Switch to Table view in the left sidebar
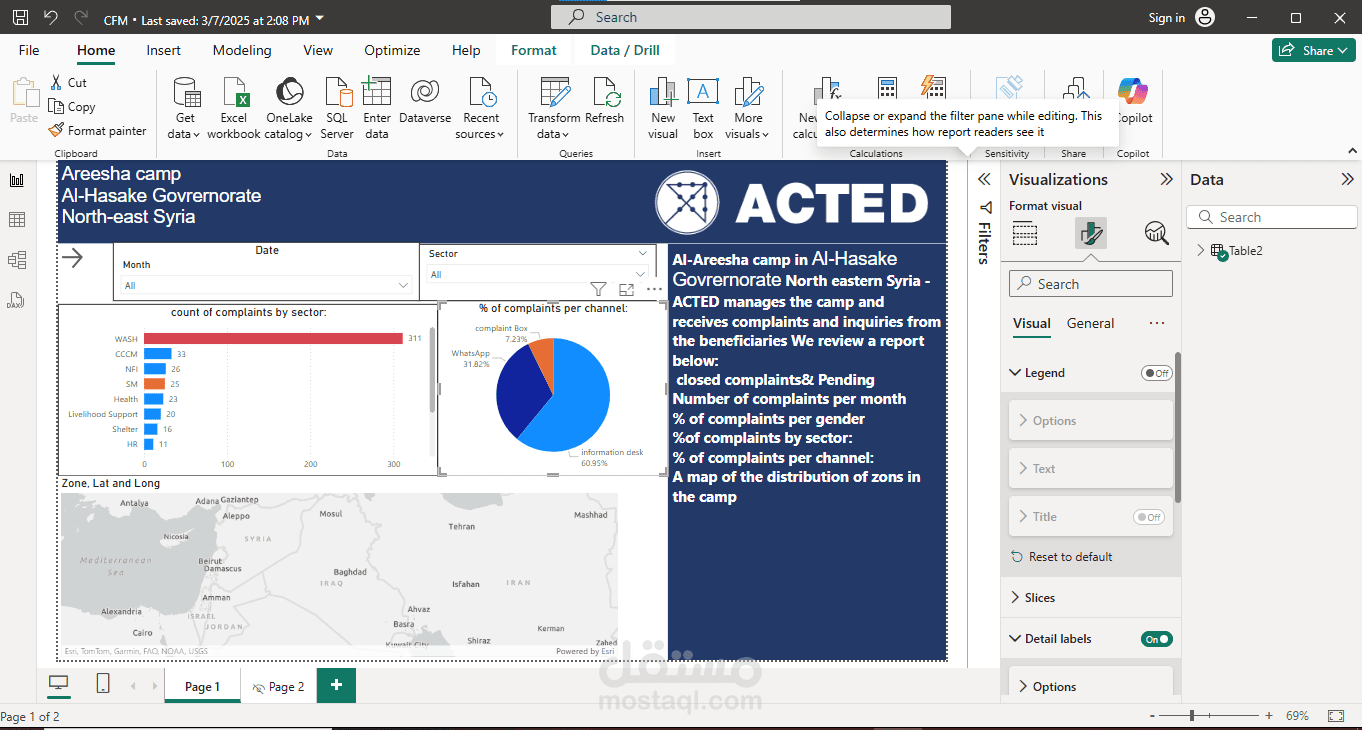Screen dimensions: 1362x730 point(15,220)
